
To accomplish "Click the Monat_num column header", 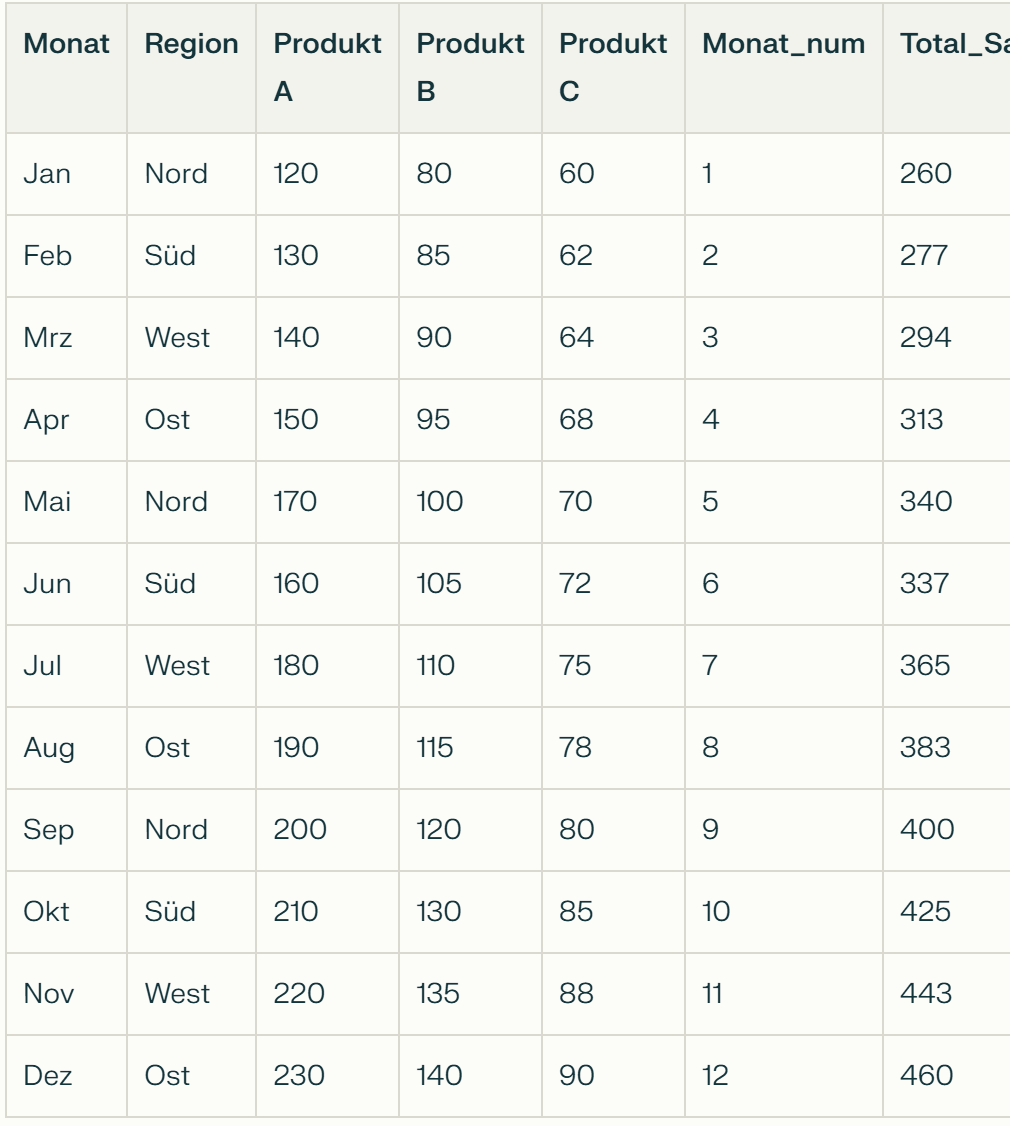I will tap(783, 68).
